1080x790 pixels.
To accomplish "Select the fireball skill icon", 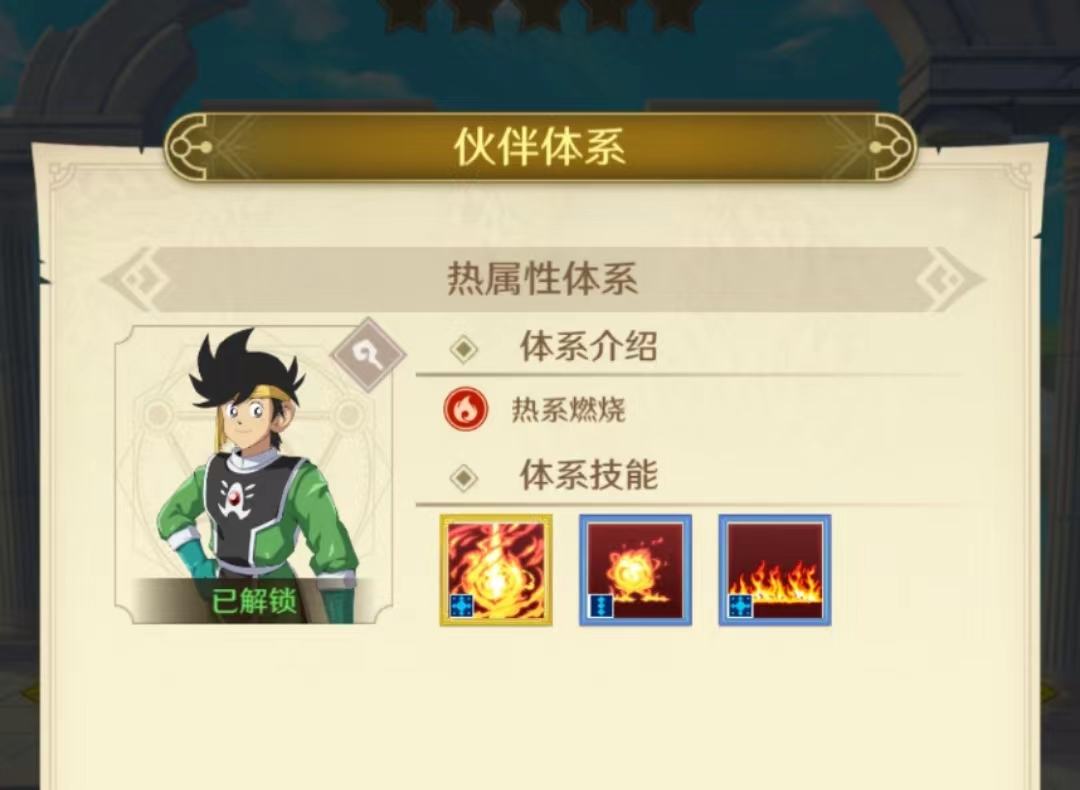I will [x=635, y=570].
